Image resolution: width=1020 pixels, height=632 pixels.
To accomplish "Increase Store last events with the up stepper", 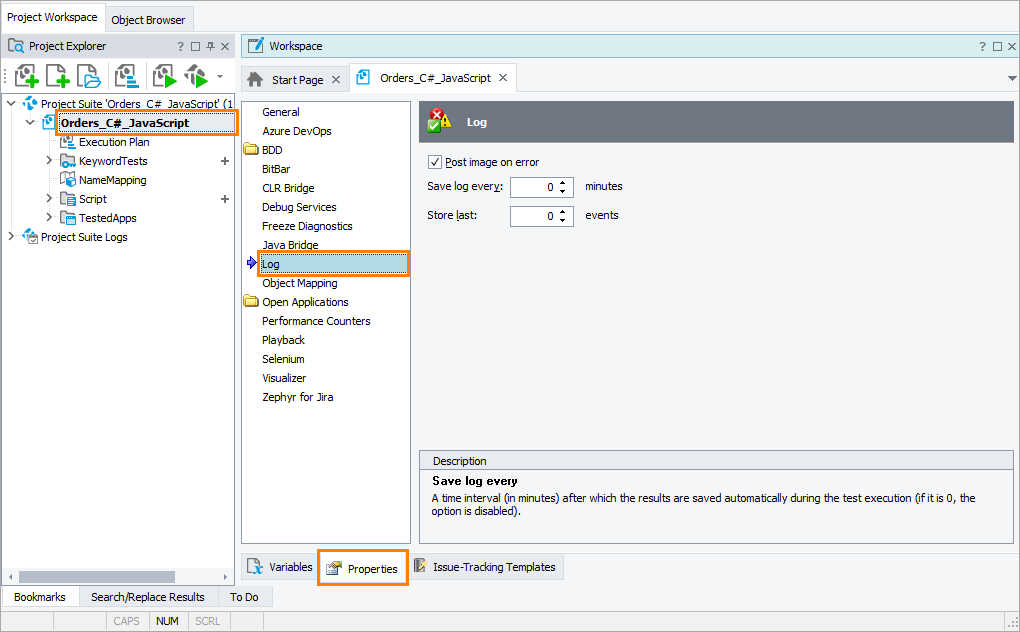I will 563,209.
